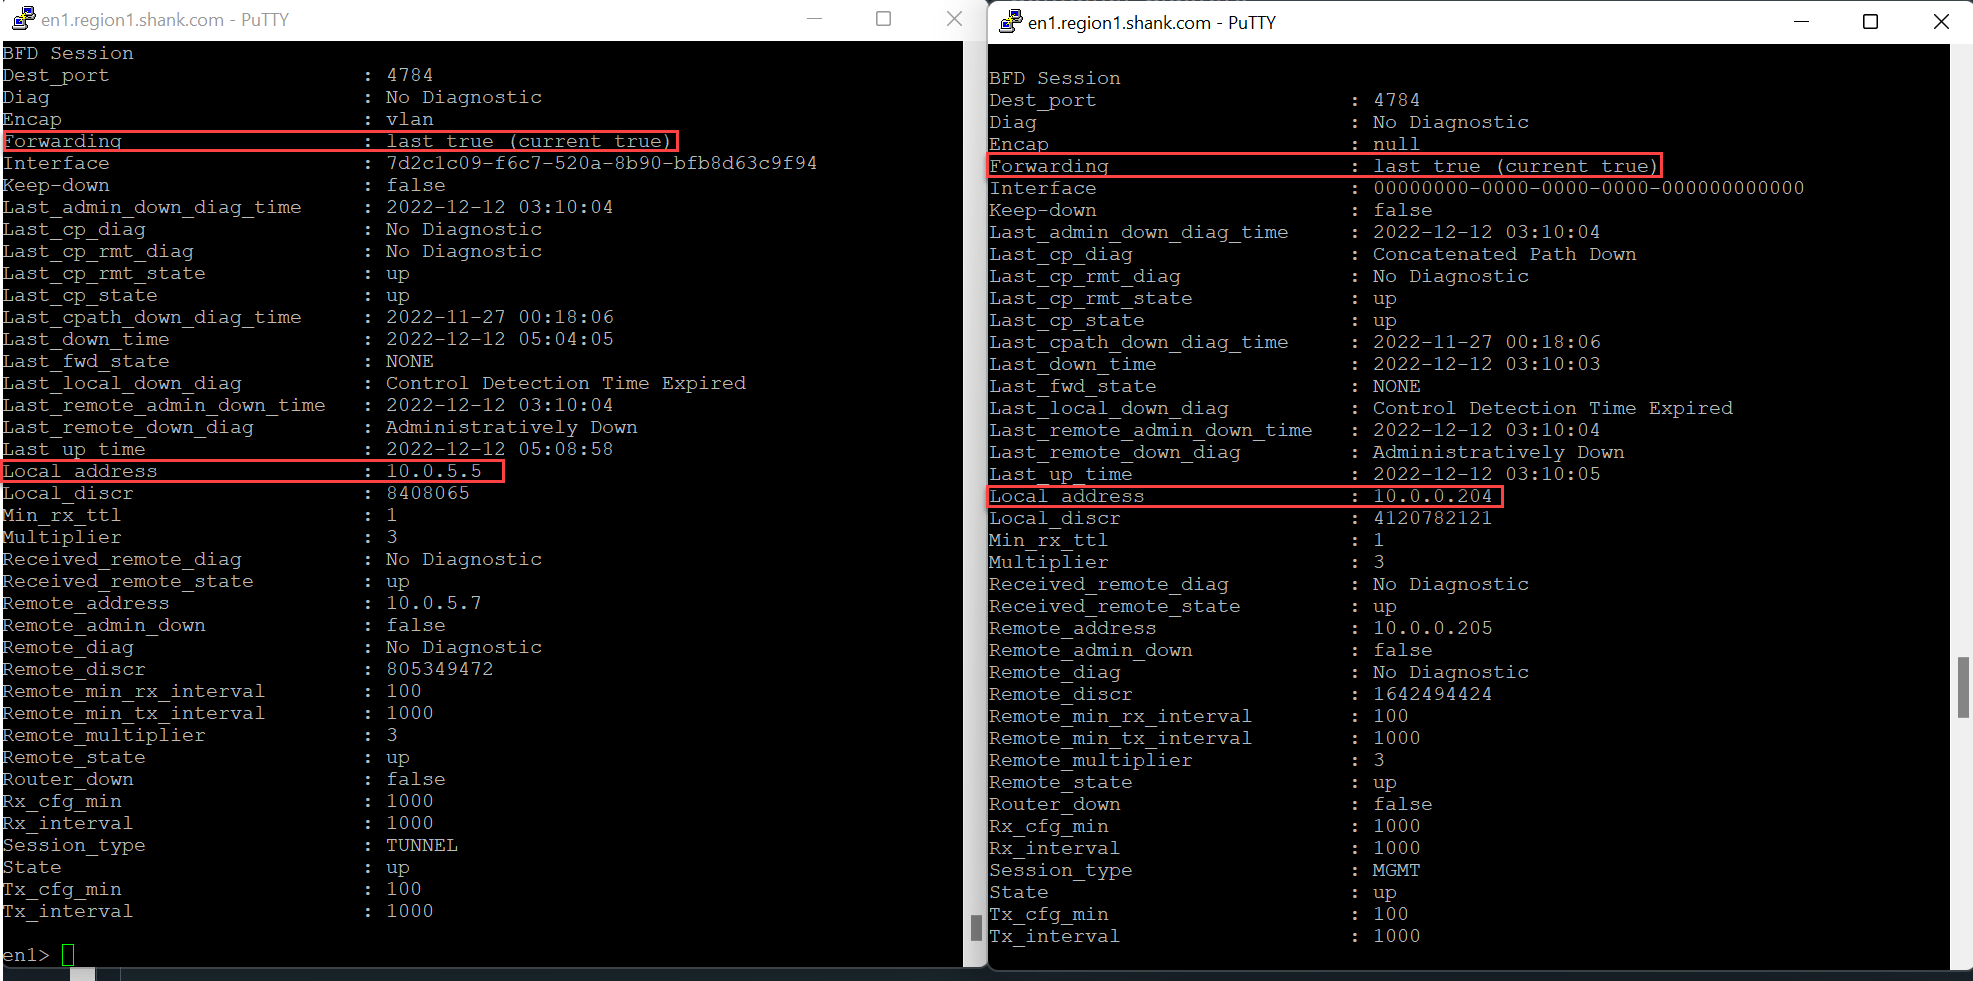1973x981 pixels.
Task: Click local address 10.0.0.204 in right window
Action: pyautogui.click(x=1432, y=496)
